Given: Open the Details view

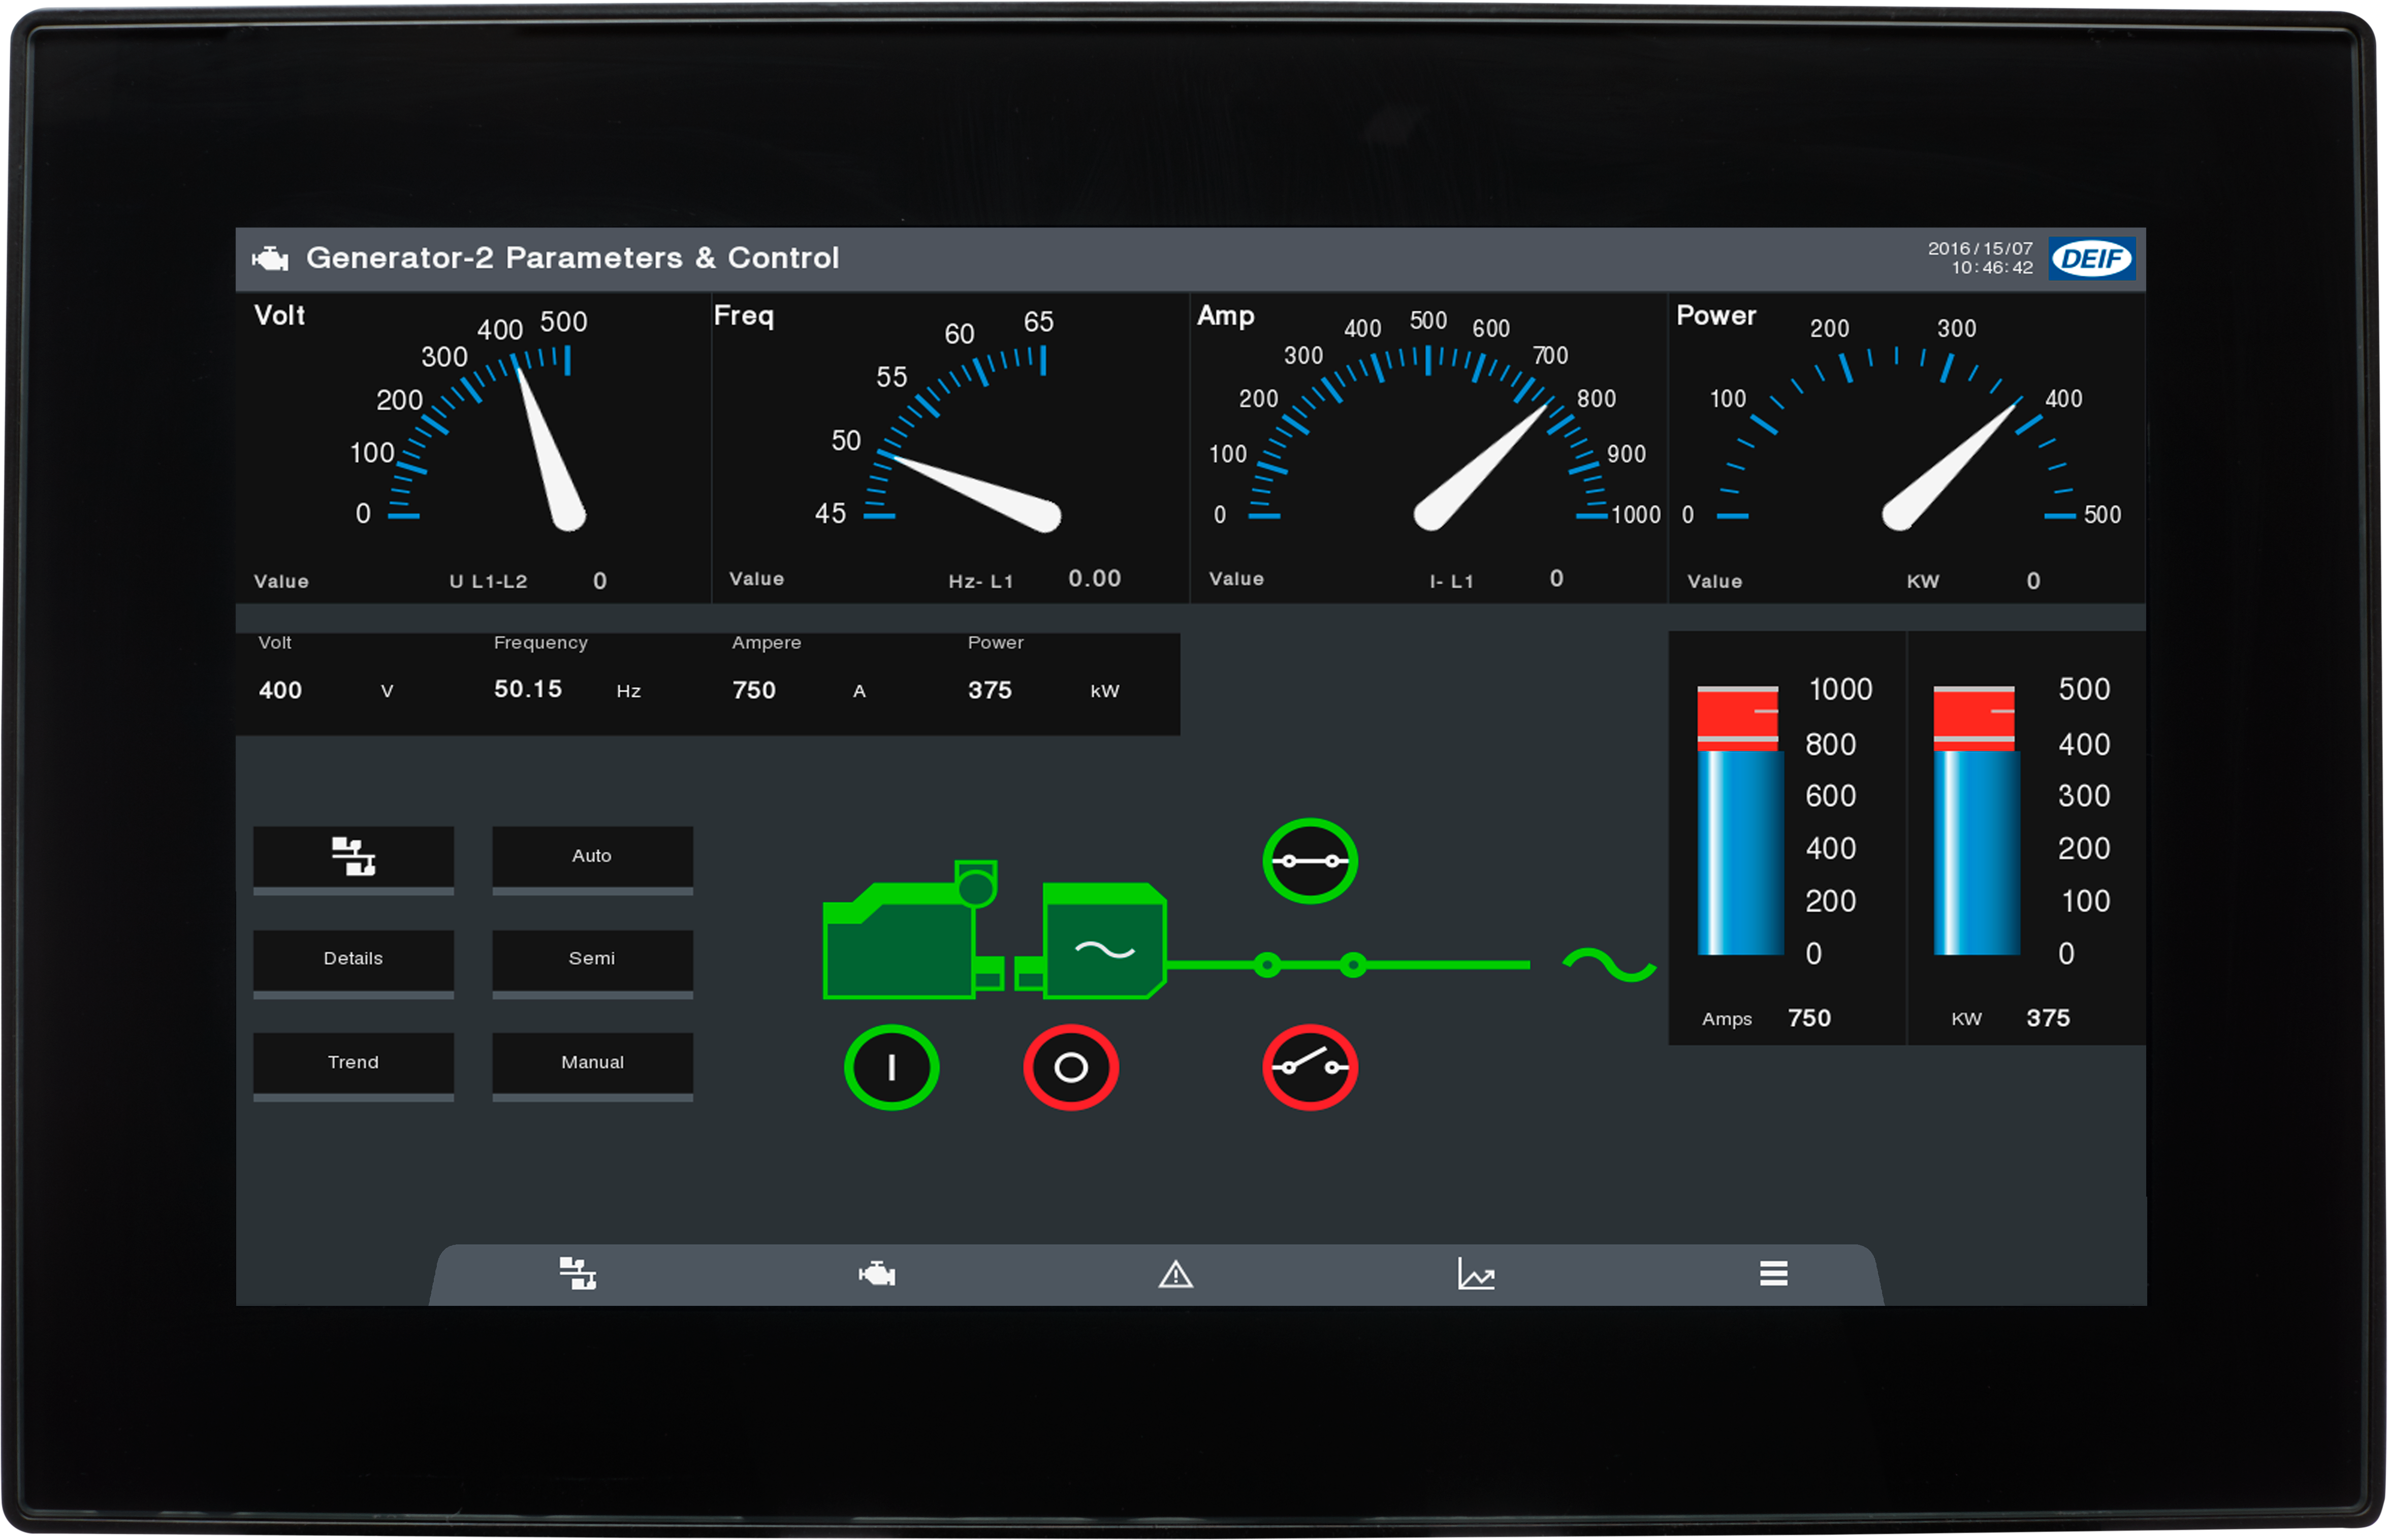Looking at the screenshot, I should [353, 959].
